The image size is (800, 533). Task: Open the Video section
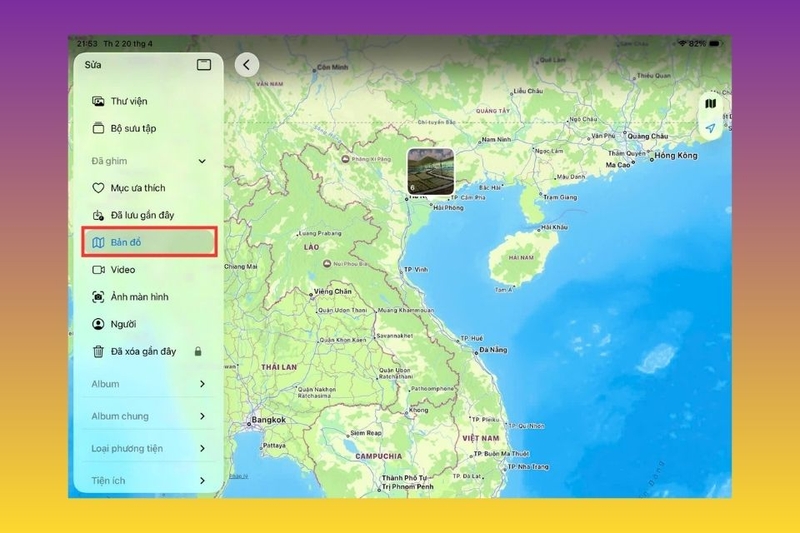(x=147, y=269)
